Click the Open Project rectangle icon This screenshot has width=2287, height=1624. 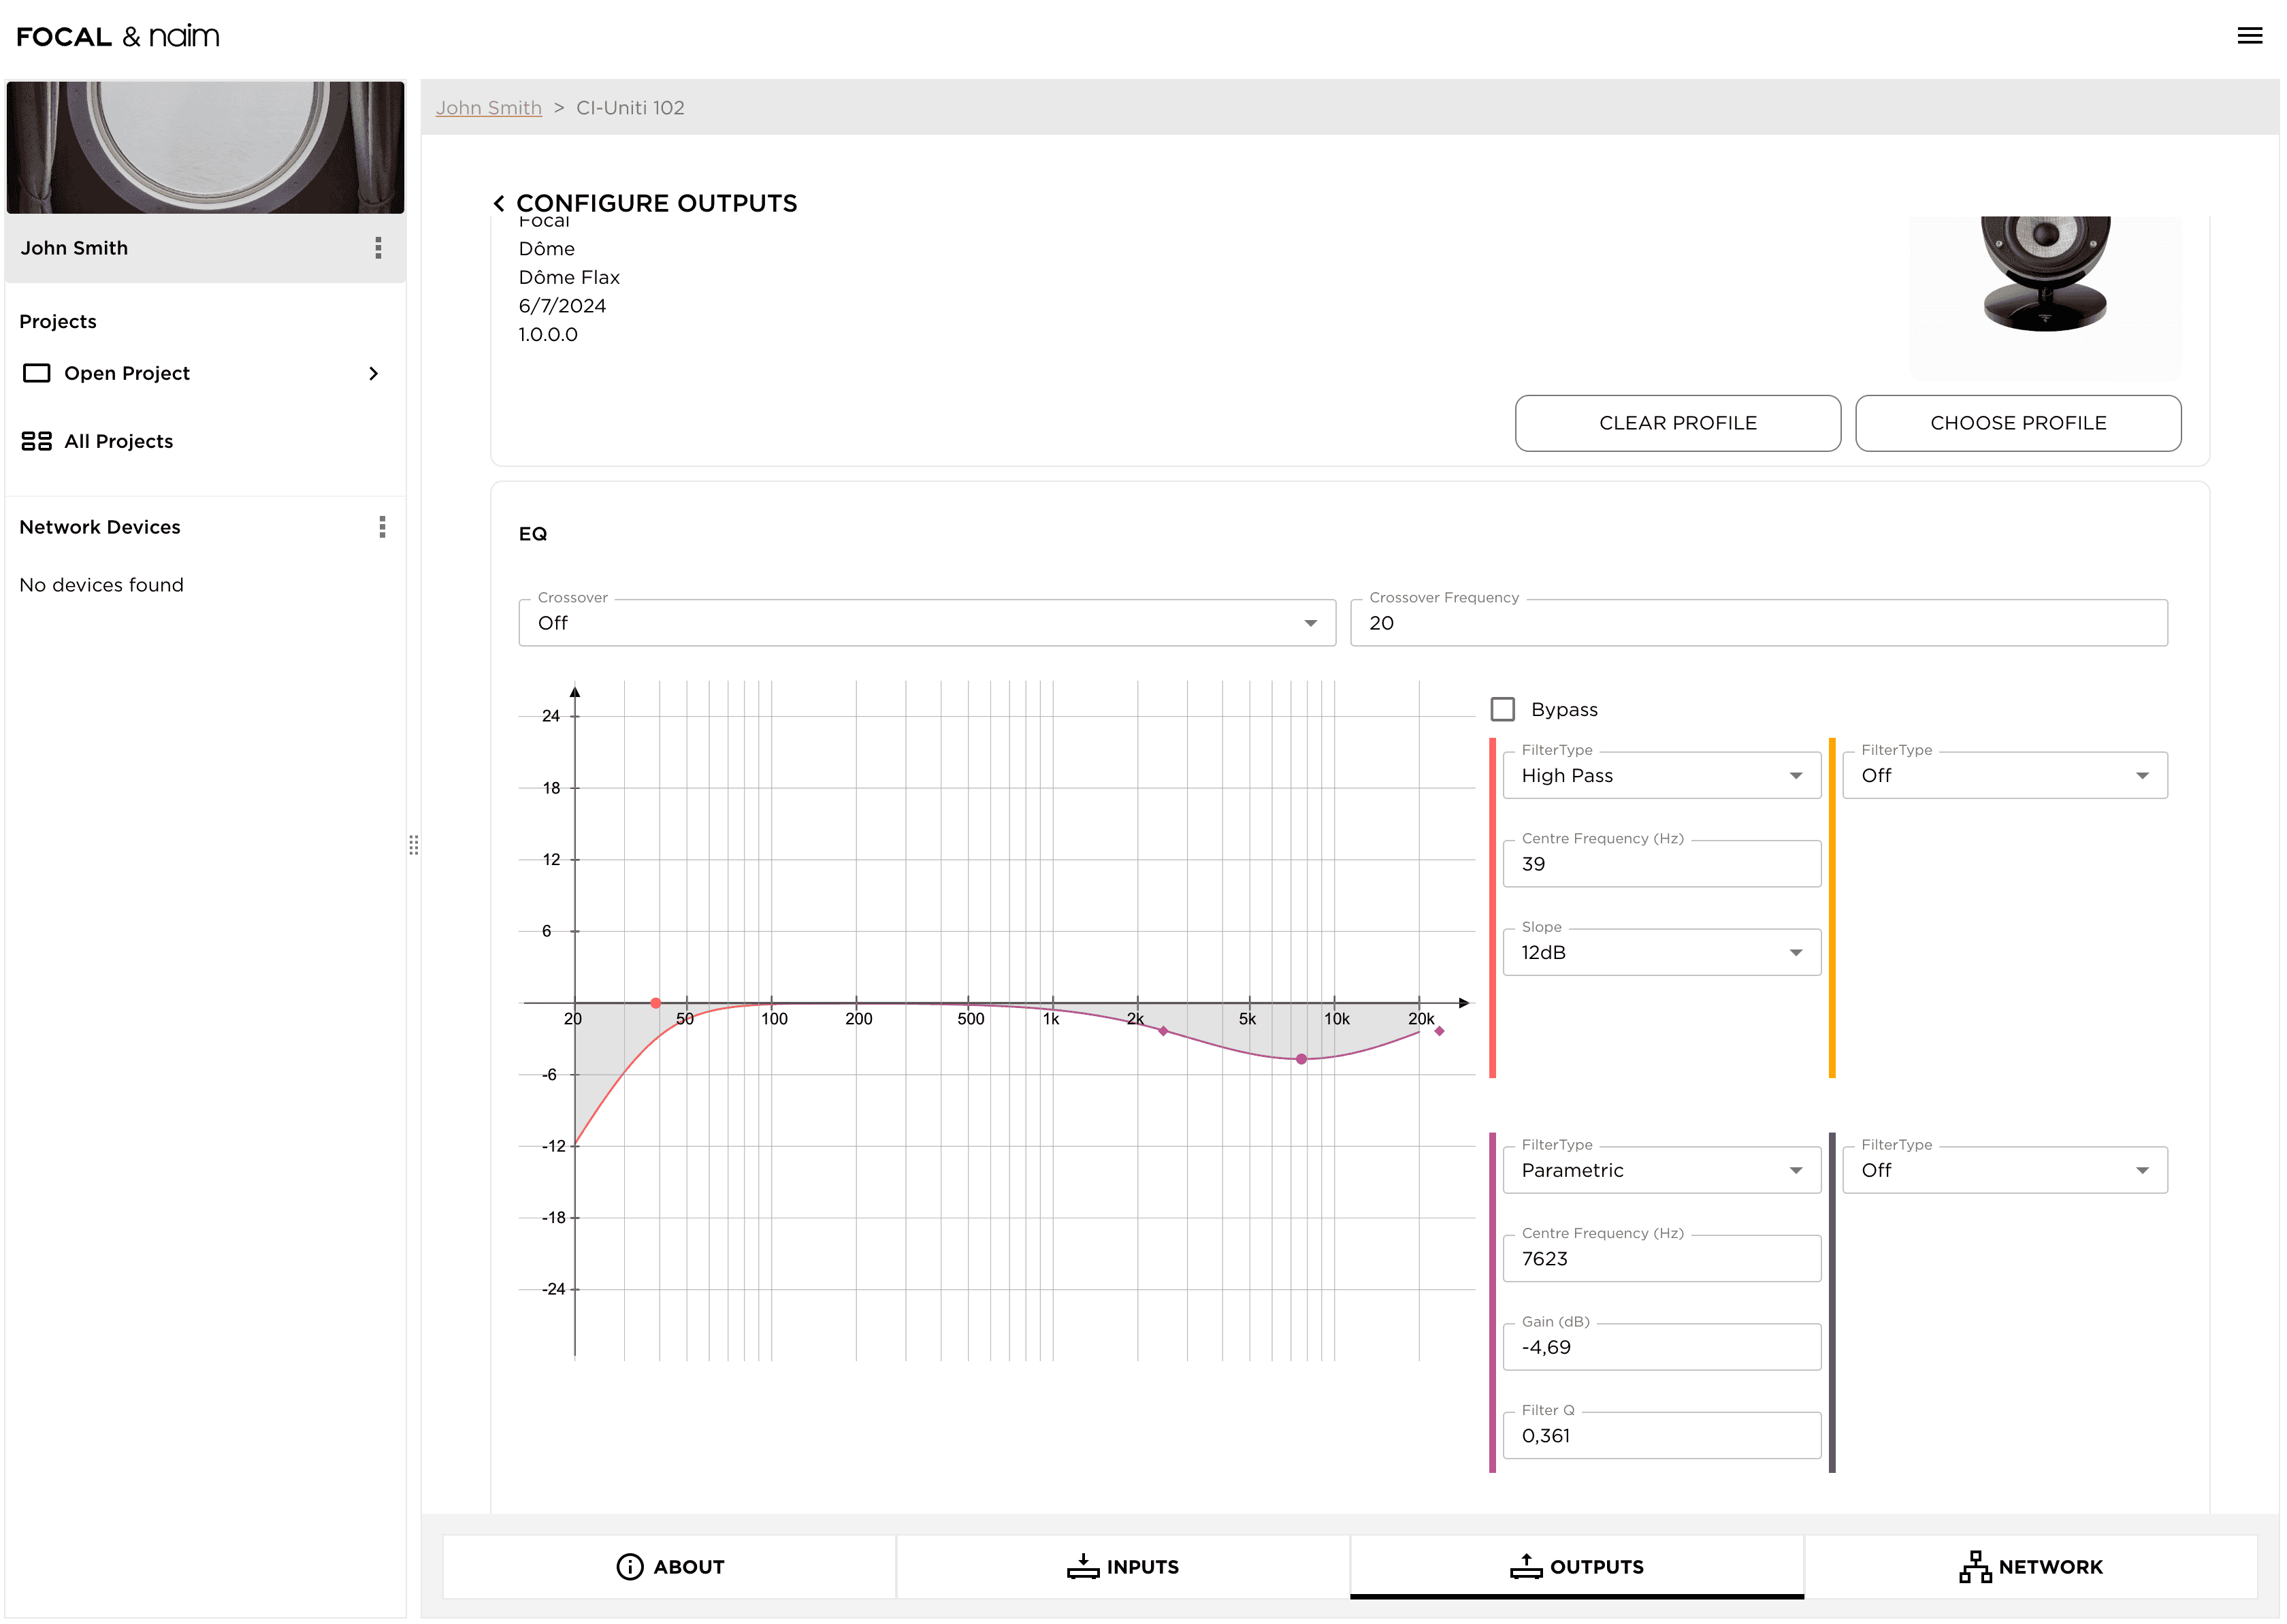37,373
